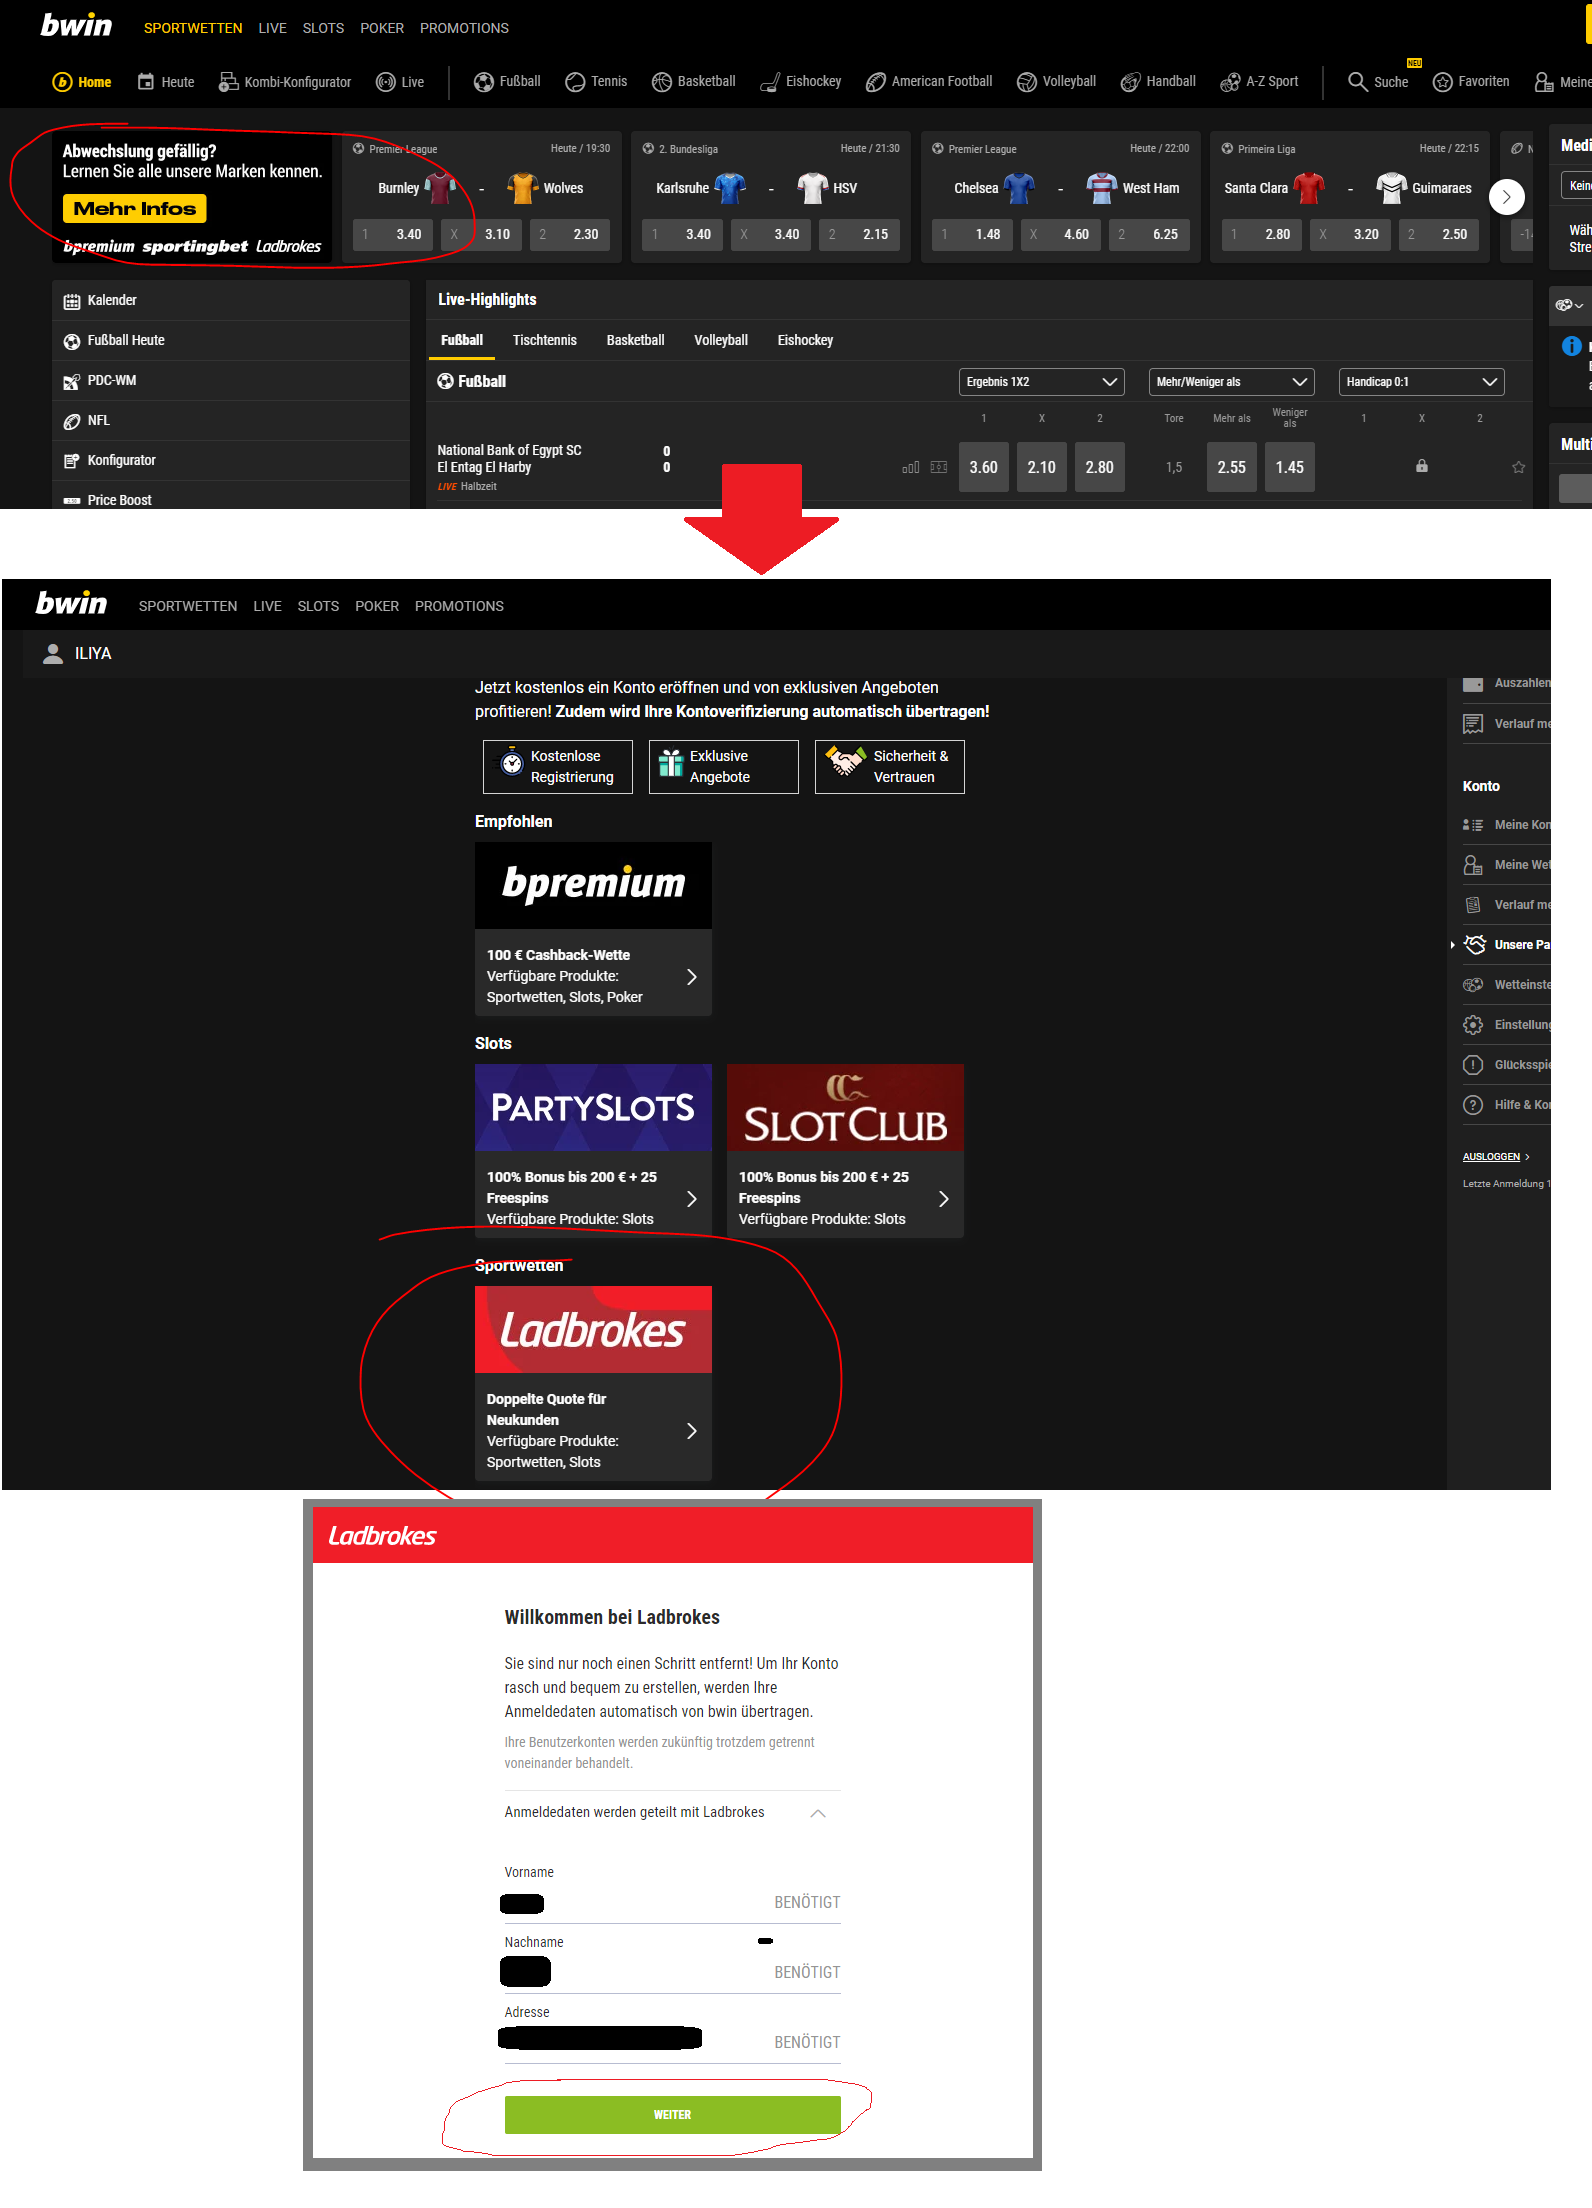Select the Fußball Live-Highlights tab
The width and height of the screenshot is (1592, 2208).
tap(462, 341)
